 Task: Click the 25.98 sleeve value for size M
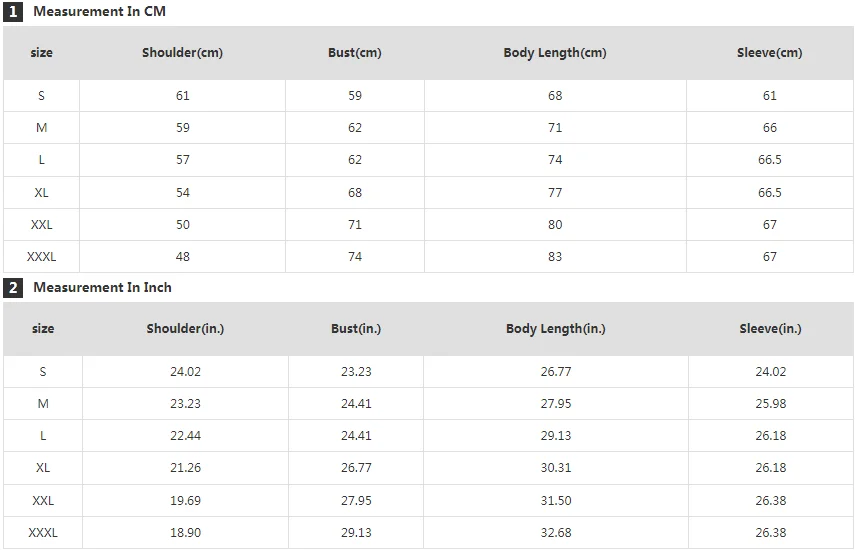point(770,404)
